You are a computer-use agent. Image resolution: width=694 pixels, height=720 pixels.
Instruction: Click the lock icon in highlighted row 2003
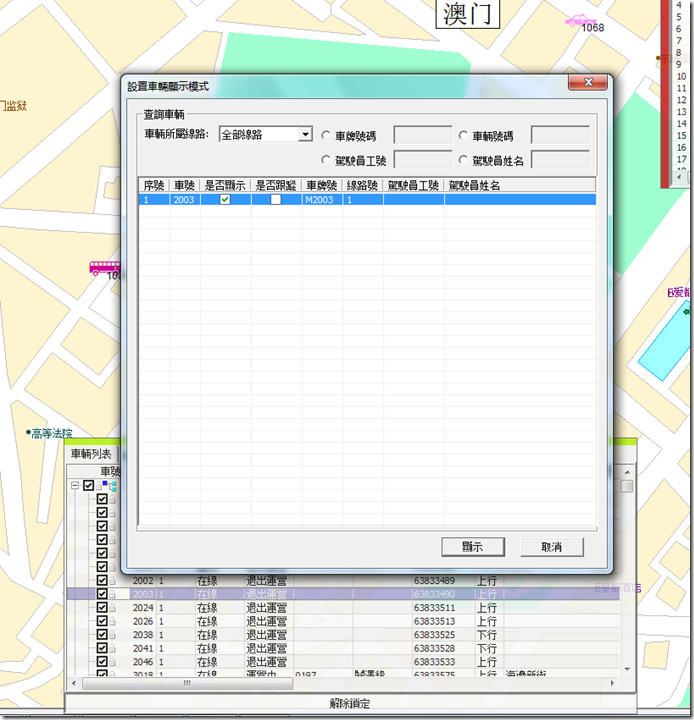(x=113, y=594)
